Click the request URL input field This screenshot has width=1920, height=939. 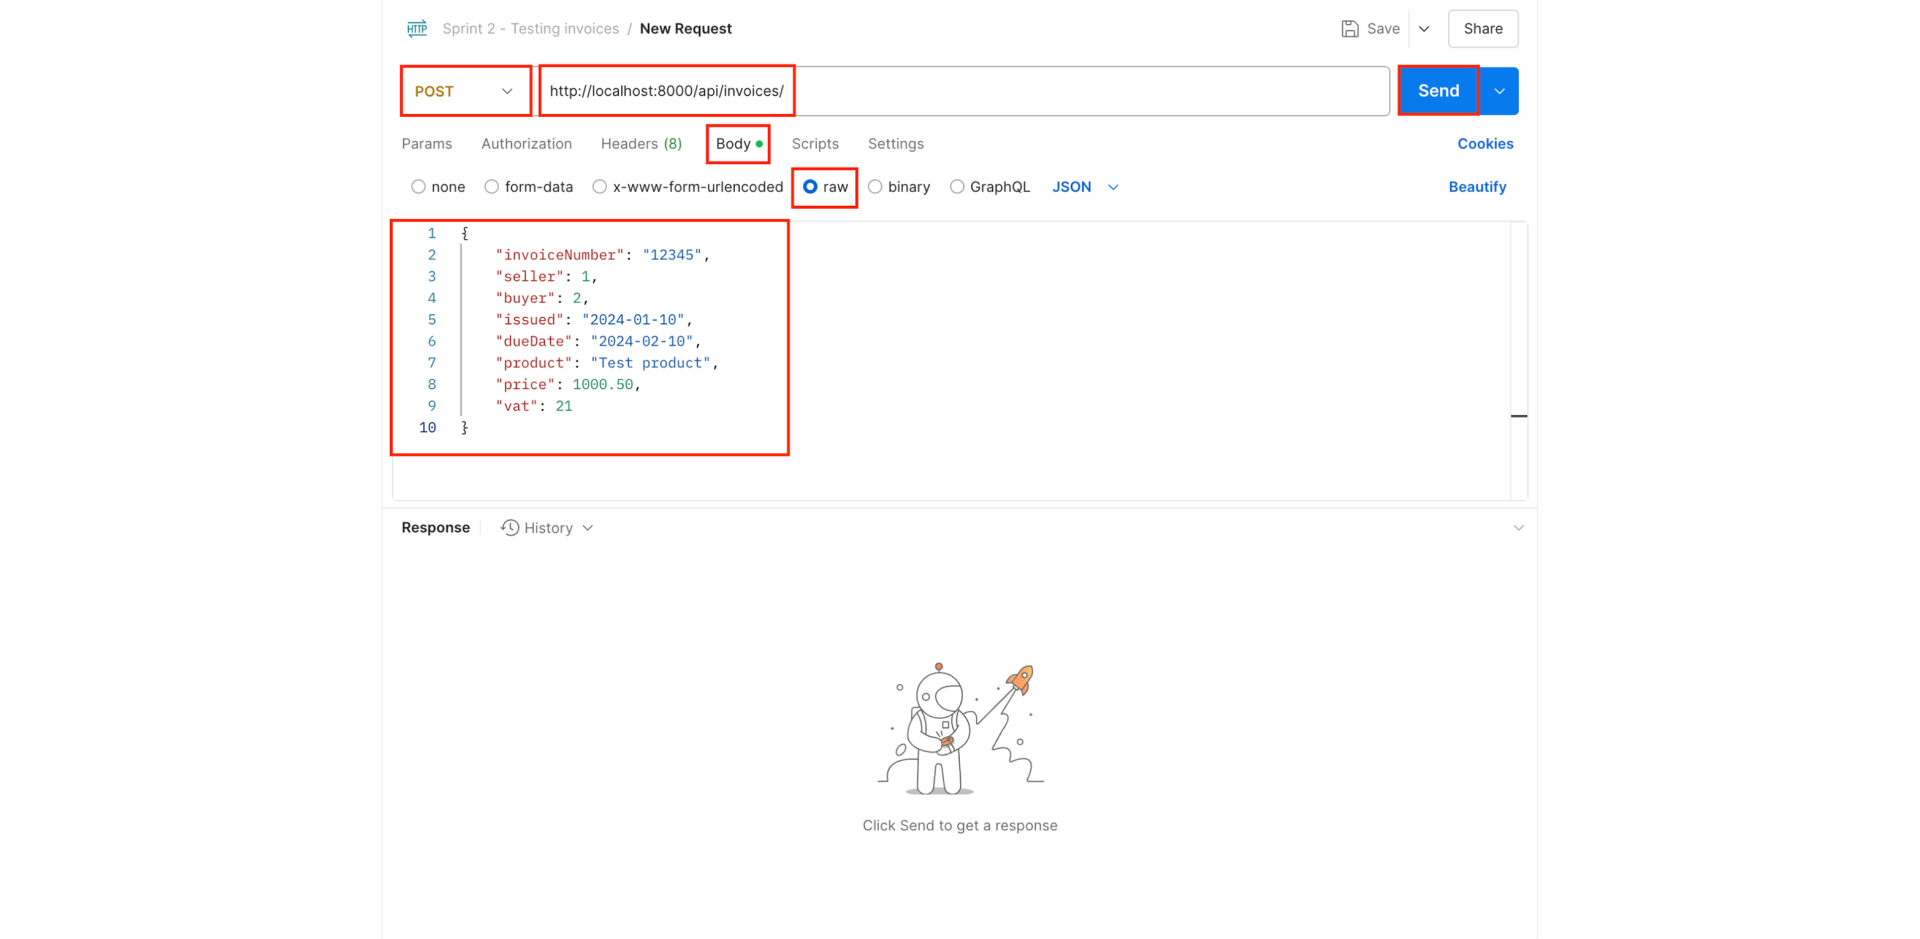[1000, 91]
